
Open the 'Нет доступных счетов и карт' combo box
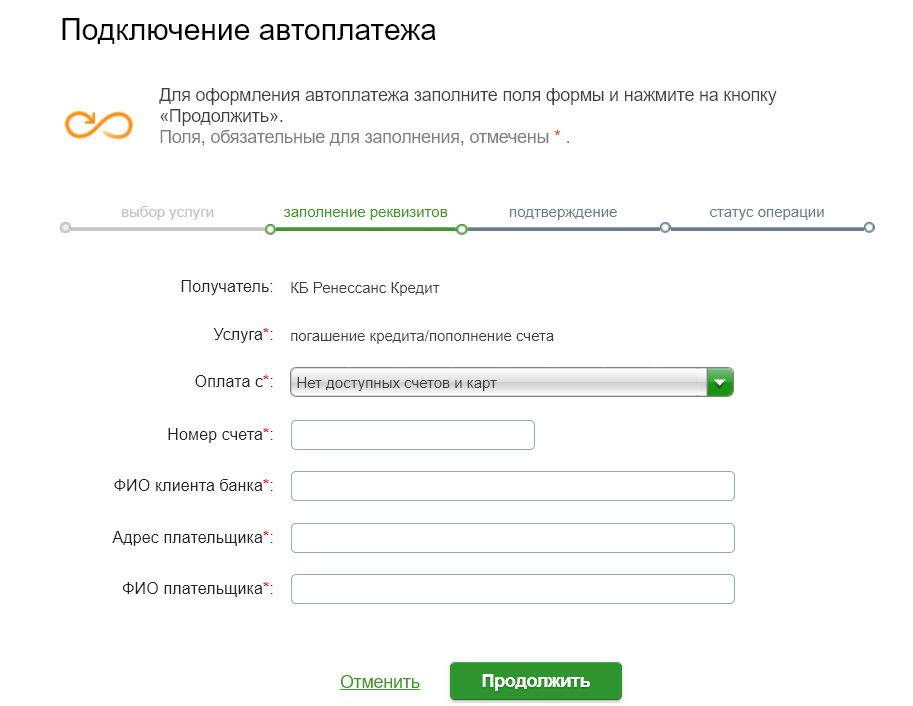511,382
